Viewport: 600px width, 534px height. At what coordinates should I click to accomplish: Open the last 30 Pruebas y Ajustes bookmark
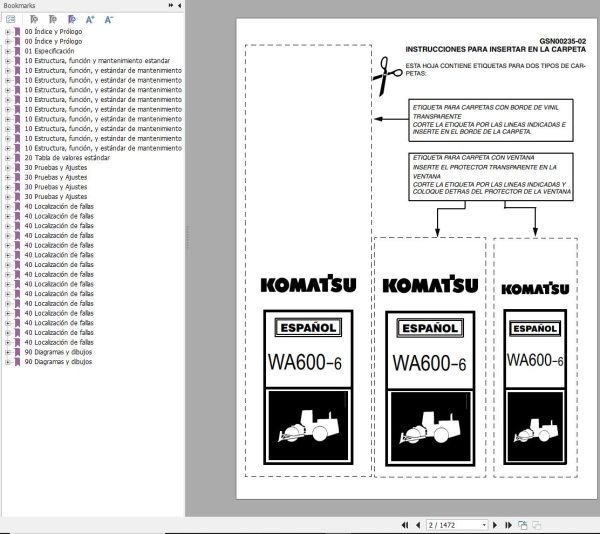(x=56, y=197)
